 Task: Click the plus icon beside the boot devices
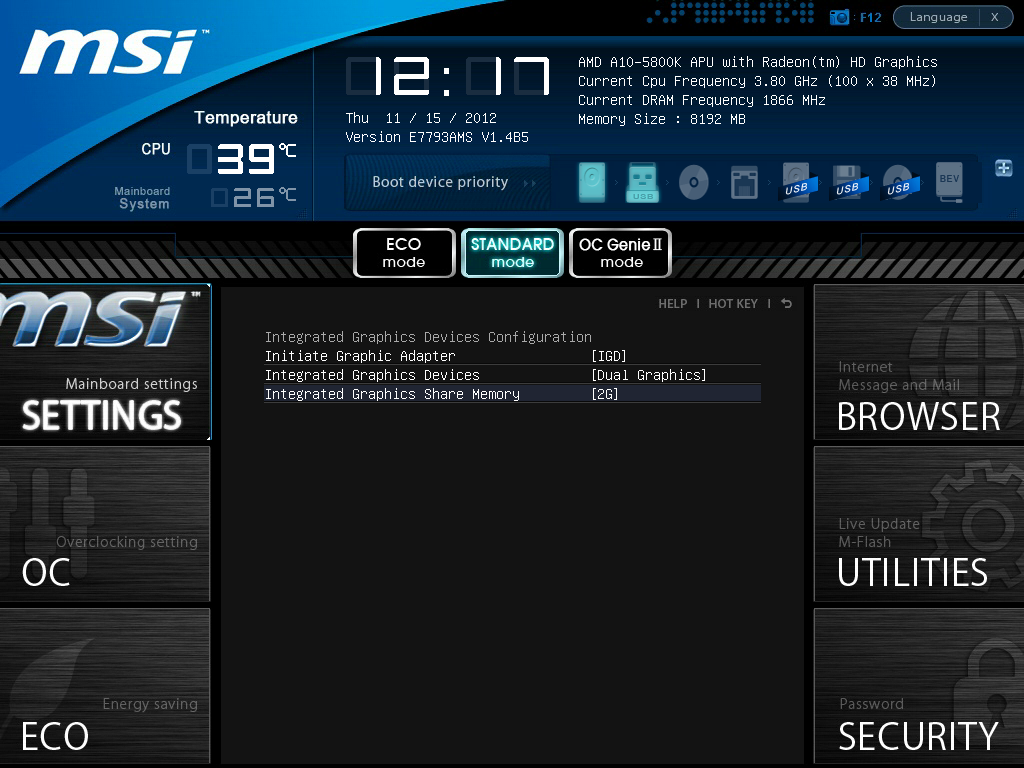point(1004,168)
